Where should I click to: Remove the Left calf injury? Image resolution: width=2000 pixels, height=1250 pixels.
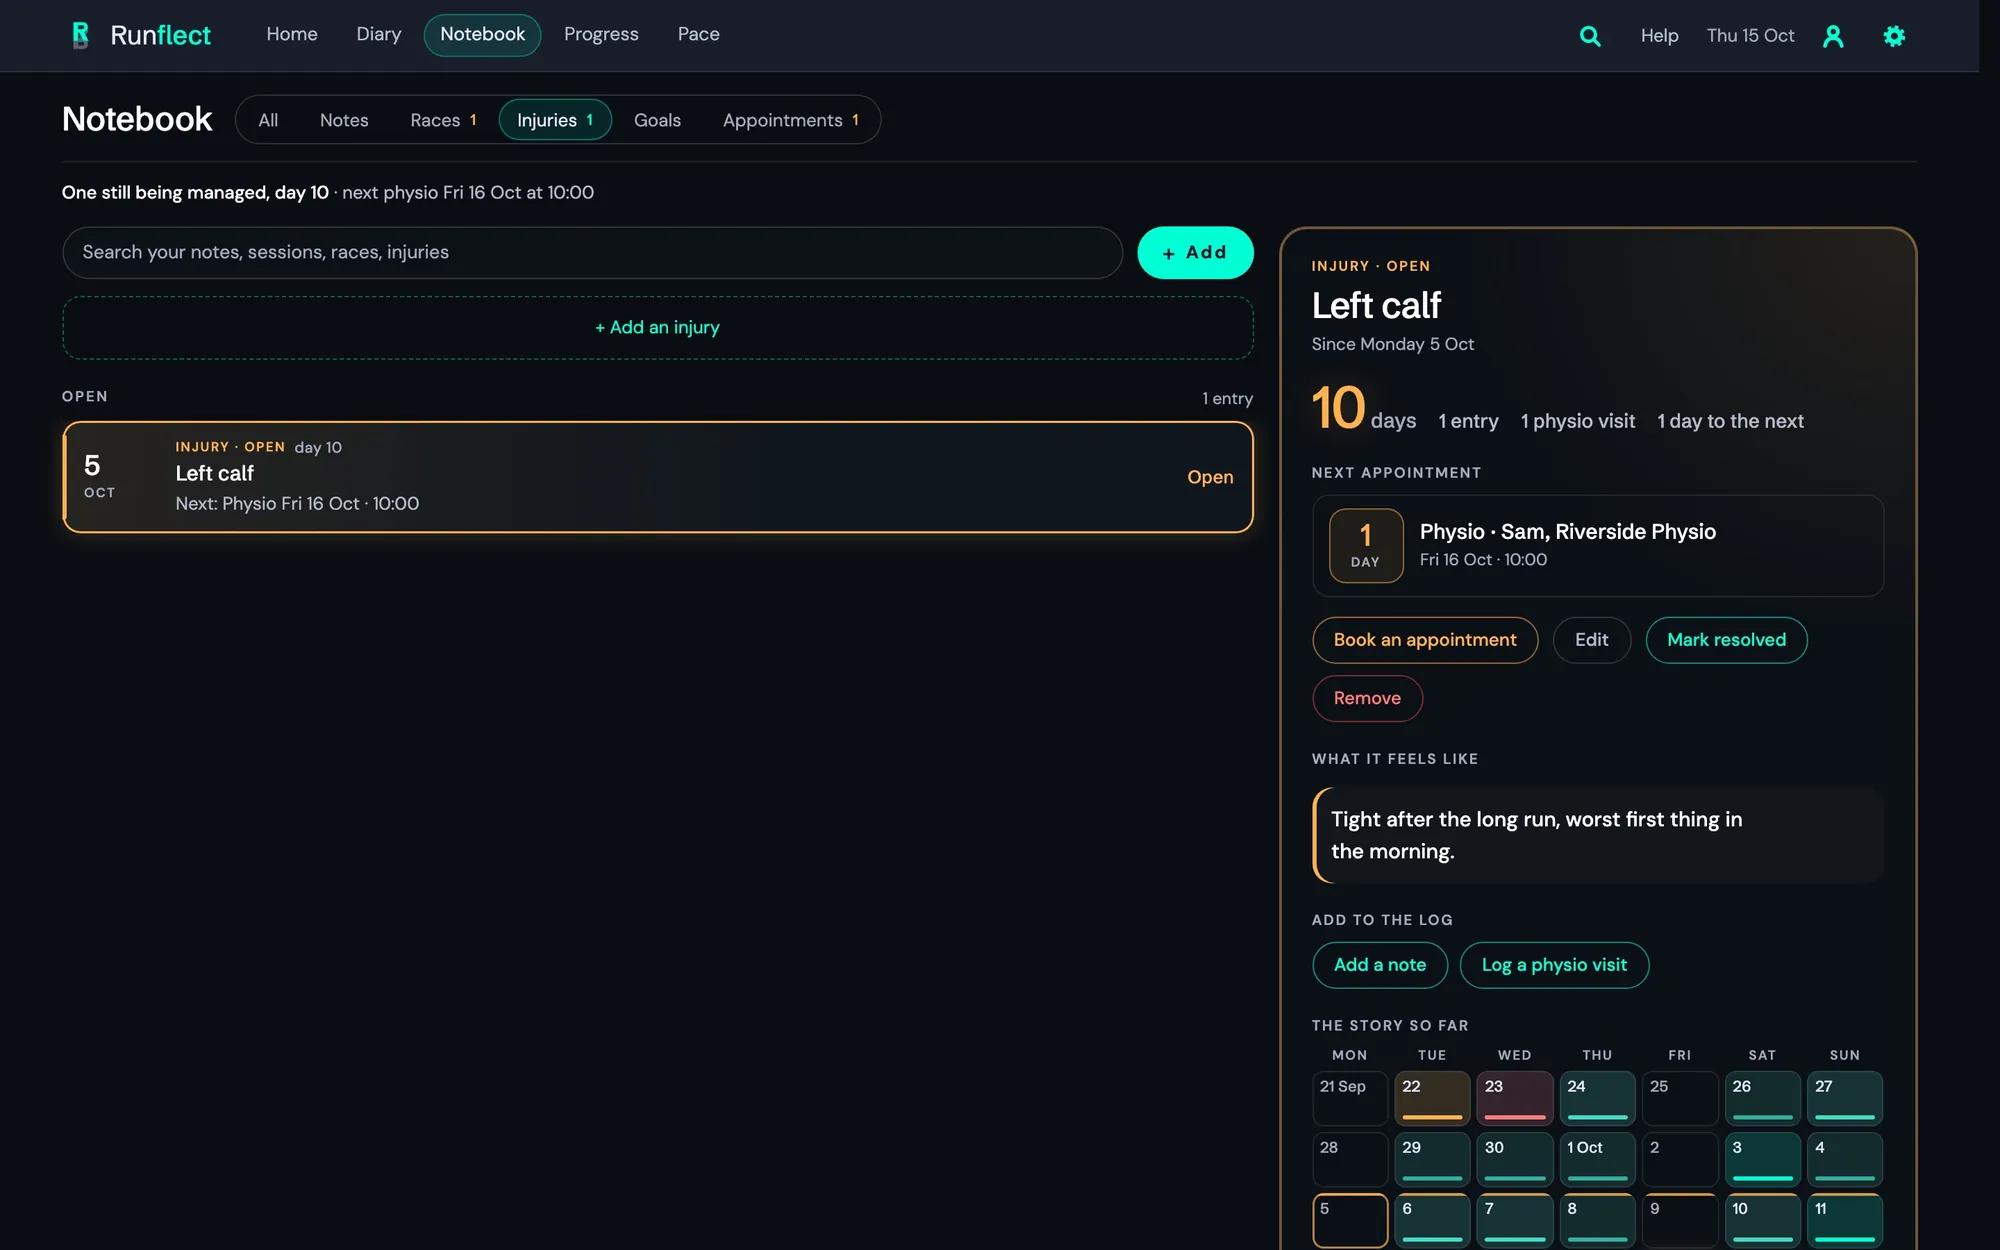click(x=1367, y=698)
